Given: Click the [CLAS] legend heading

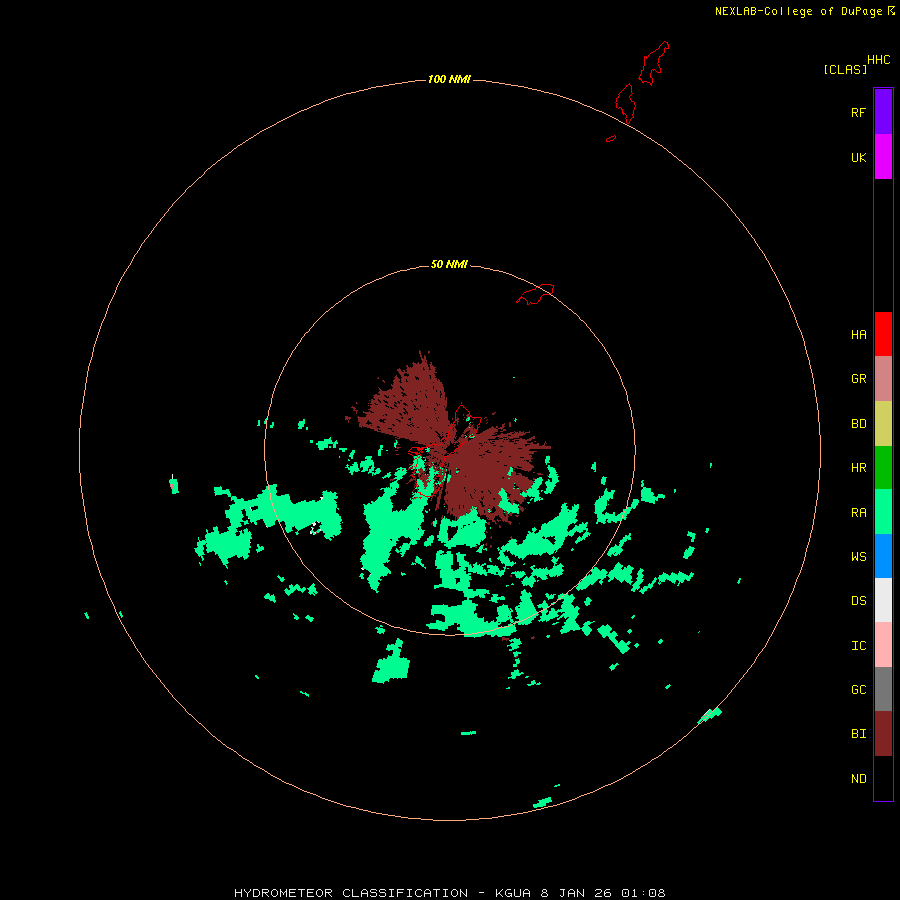Looking at the screenshot, I should coord(845,69).
